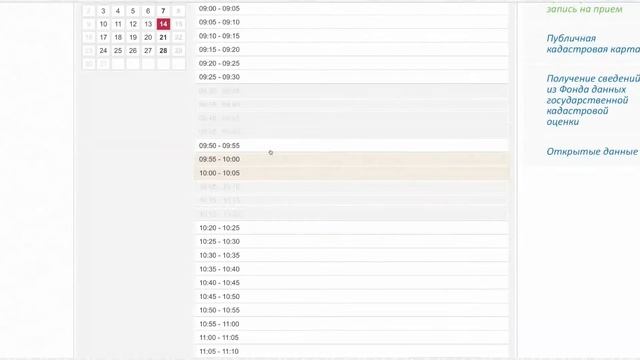
Task: Select the 09:05 - 09:10 time slot
Action: [352, 22]
